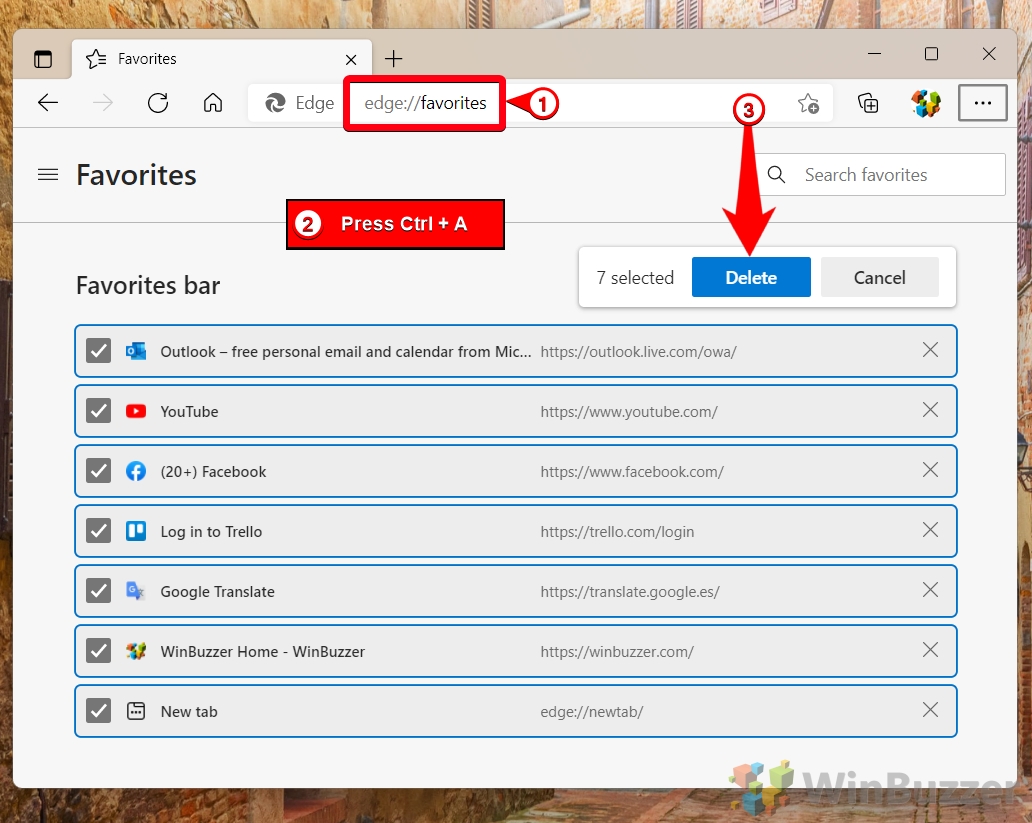1032x823 pixels.
Task: Click the YouTube favorite title
Action: pos(190,412)
